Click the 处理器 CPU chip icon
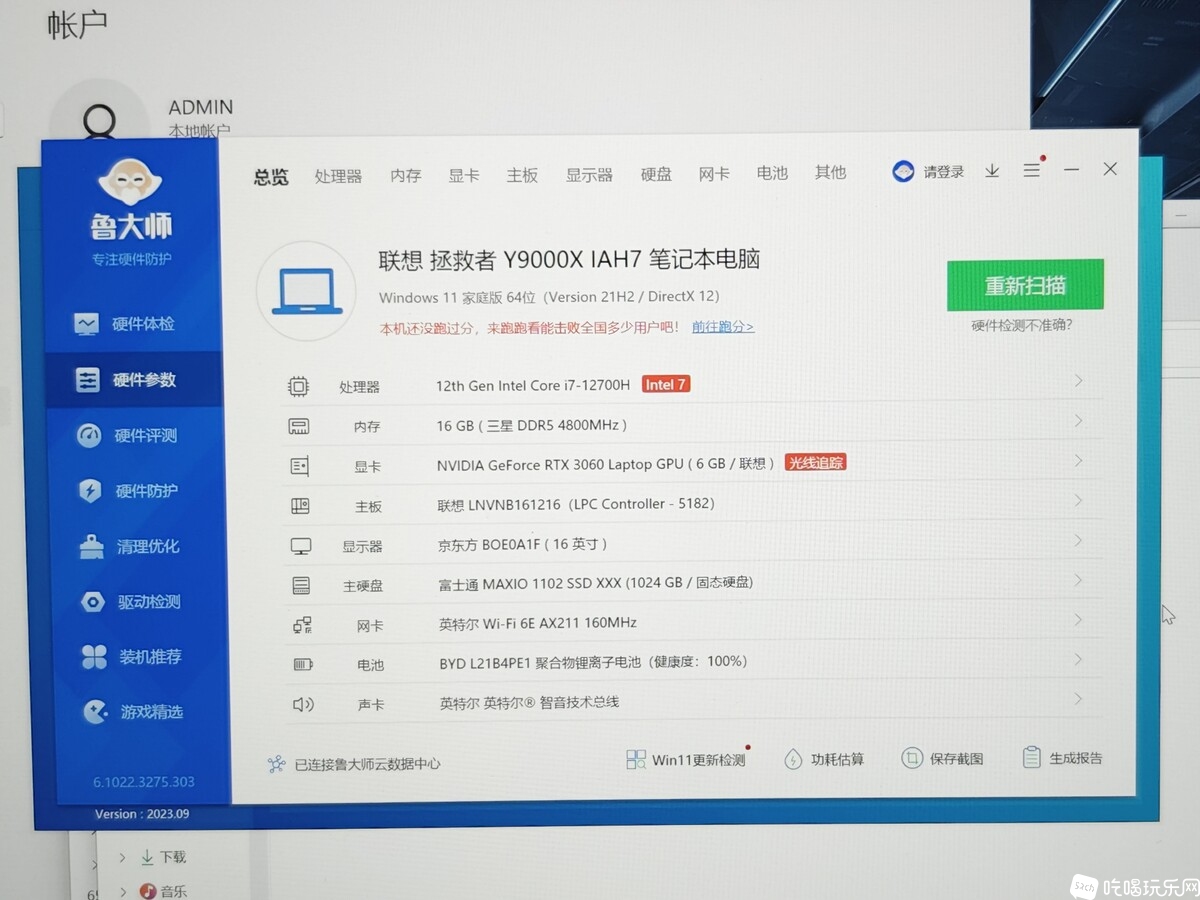Screen dimensions: 1200x900 tap(298, 386)
